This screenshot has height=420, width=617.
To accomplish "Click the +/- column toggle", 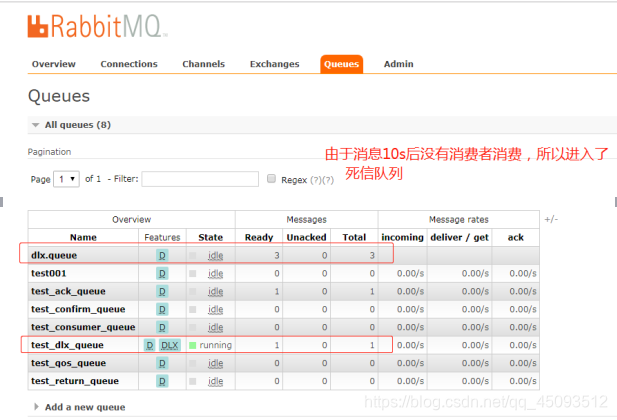I will [x=551, y=219].
